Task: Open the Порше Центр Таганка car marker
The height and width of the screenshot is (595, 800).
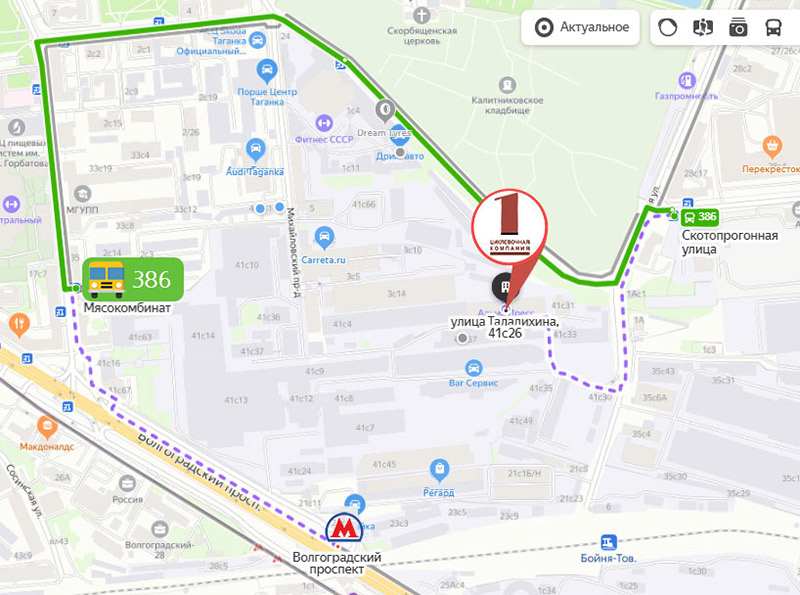Action: point(267,71)
